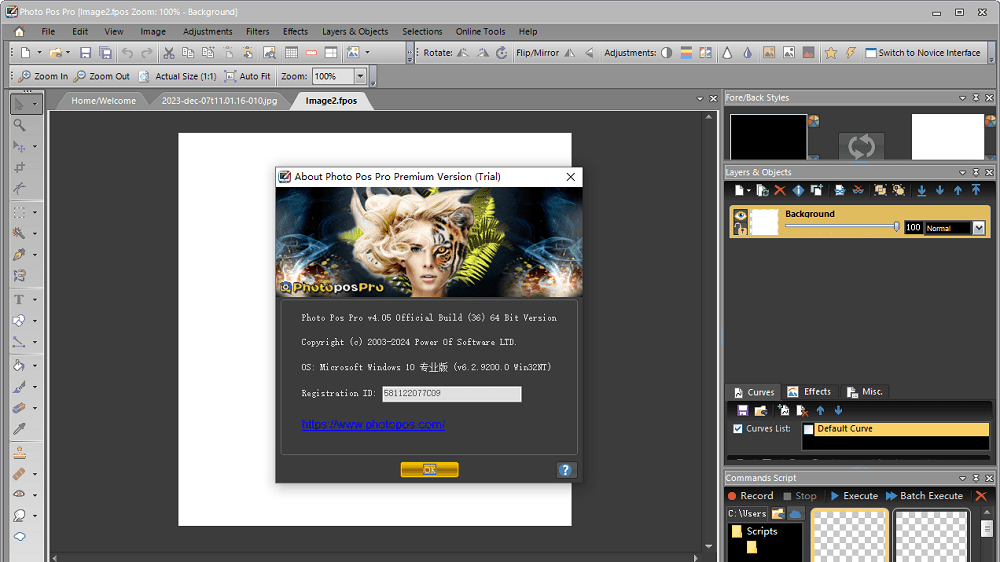1000x562 pixels.
Task: Open the Filters menu
Action: tap(257, 32)
